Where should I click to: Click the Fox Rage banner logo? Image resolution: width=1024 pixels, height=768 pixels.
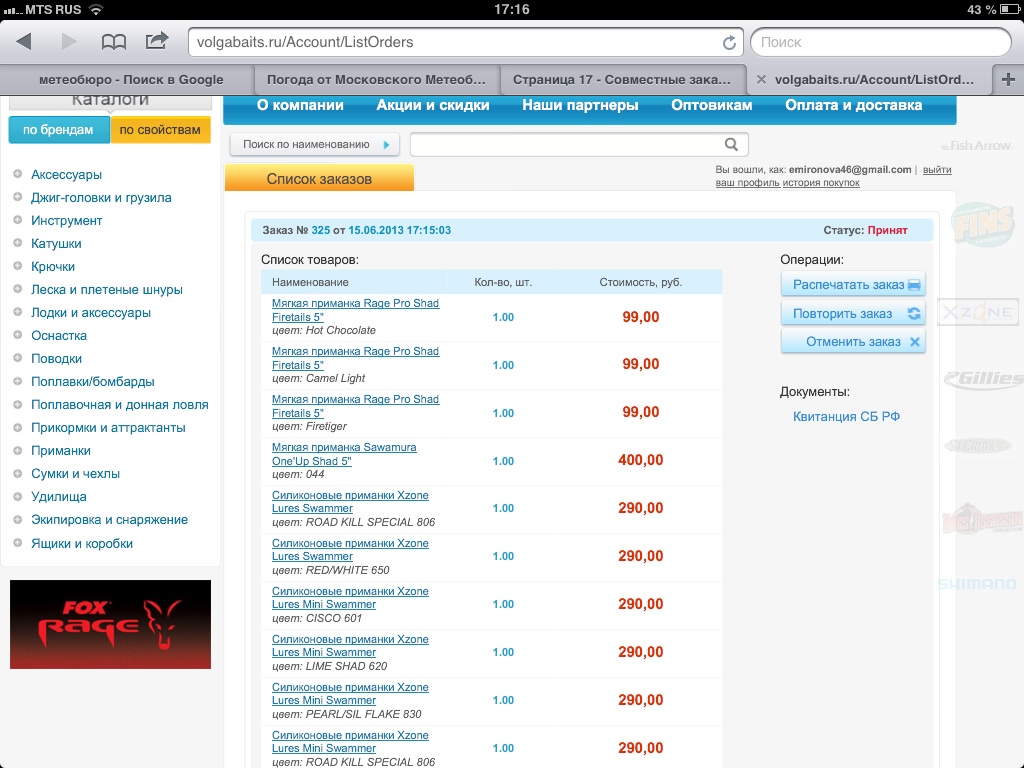pyautogui.click(x=110, y=624)
